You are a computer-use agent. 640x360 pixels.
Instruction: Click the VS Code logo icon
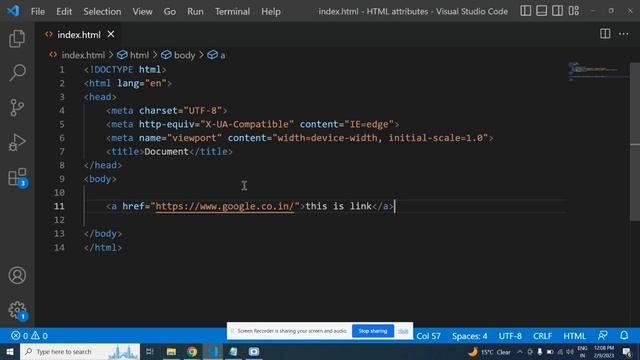pos(13,11)
